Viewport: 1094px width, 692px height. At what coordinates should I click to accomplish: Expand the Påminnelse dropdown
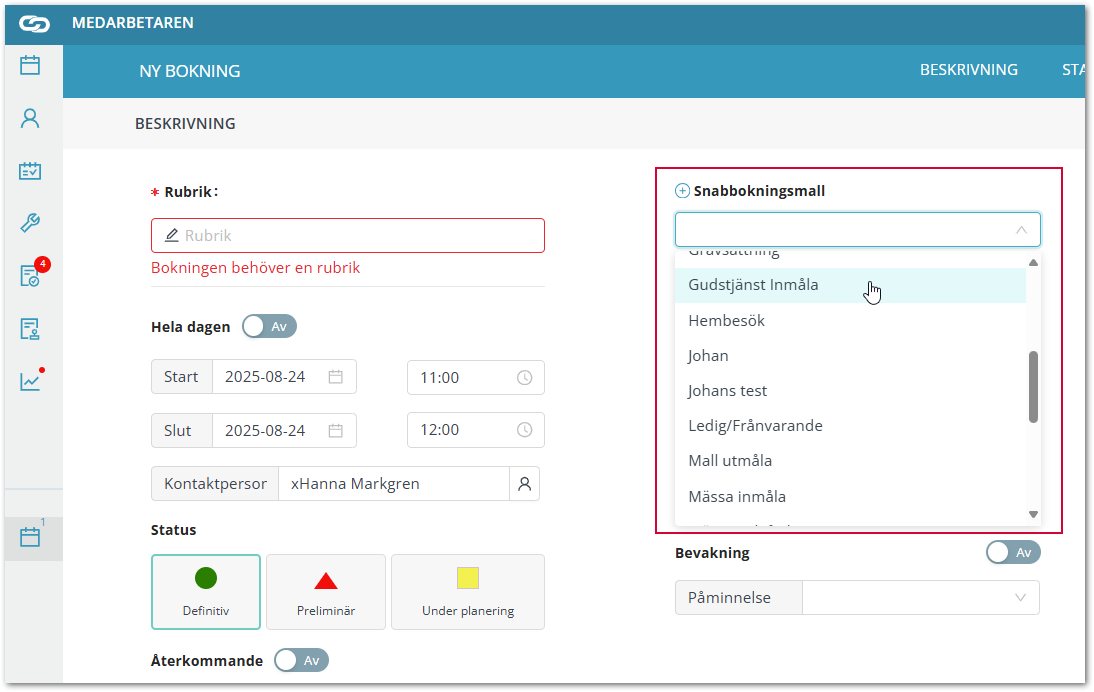tap(921, 598)
